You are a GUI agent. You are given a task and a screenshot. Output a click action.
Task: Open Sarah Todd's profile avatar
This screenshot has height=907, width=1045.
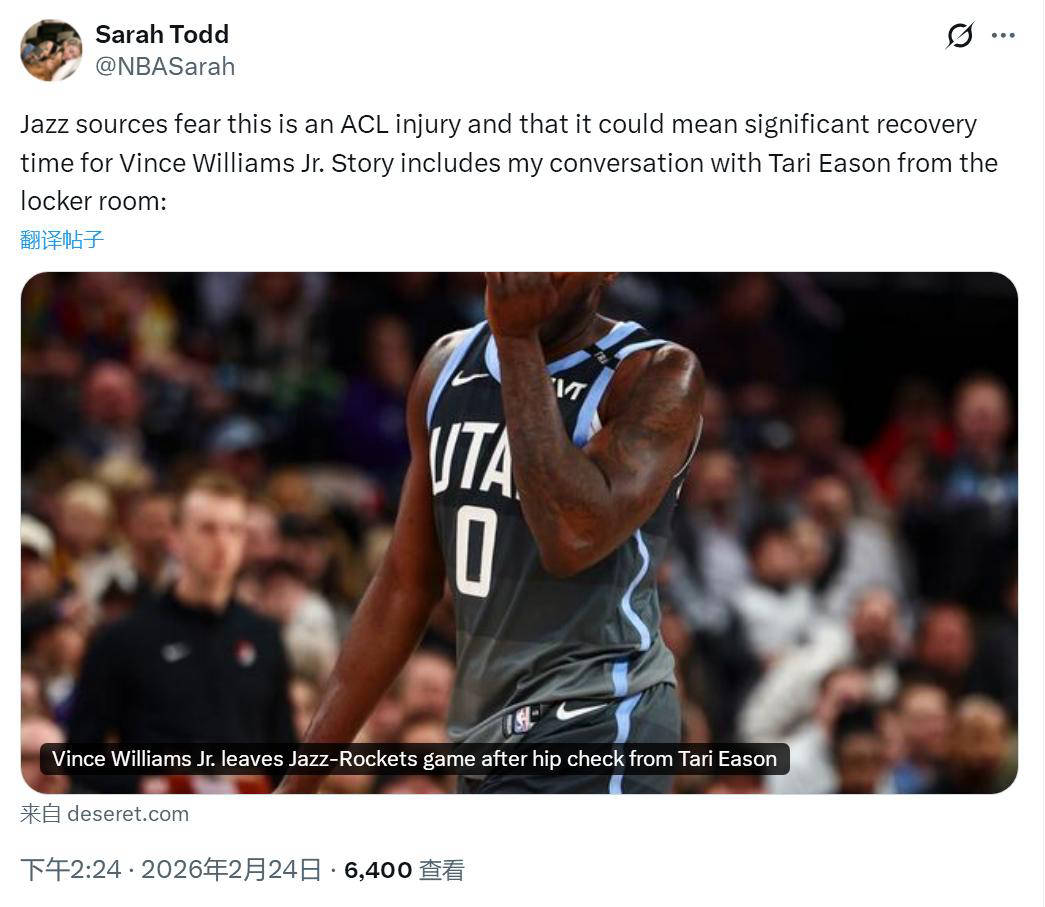[51, 50]
